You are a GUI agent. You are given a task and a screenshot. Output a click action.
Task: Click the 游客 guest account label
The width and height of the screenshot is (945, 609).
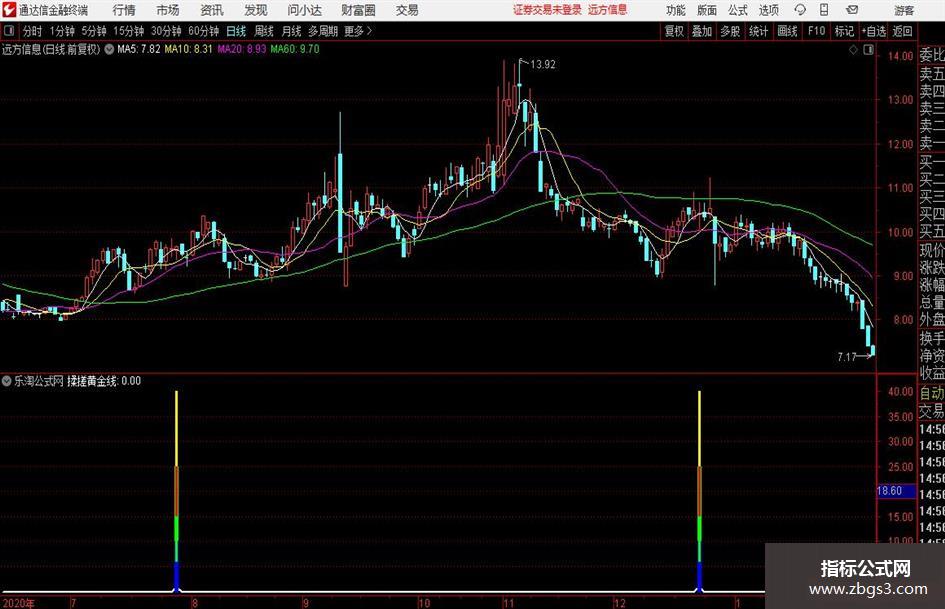903,10
